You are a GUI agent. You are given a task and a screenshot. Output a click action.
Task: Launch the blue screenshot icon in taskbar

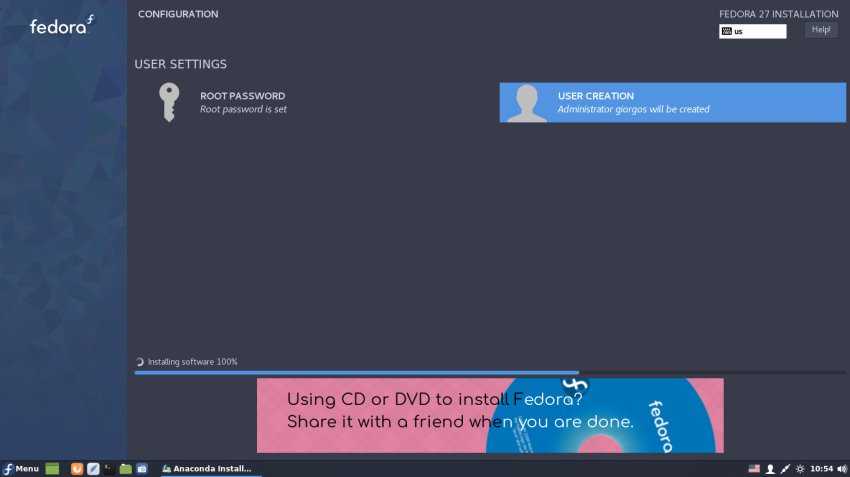[142, 469]
